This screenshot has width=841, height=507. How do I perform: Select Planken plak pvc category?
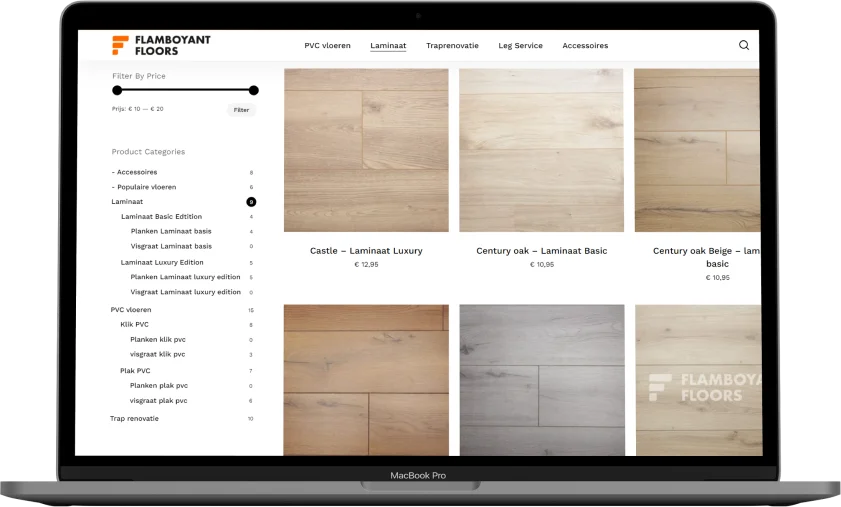click(159, 386)
